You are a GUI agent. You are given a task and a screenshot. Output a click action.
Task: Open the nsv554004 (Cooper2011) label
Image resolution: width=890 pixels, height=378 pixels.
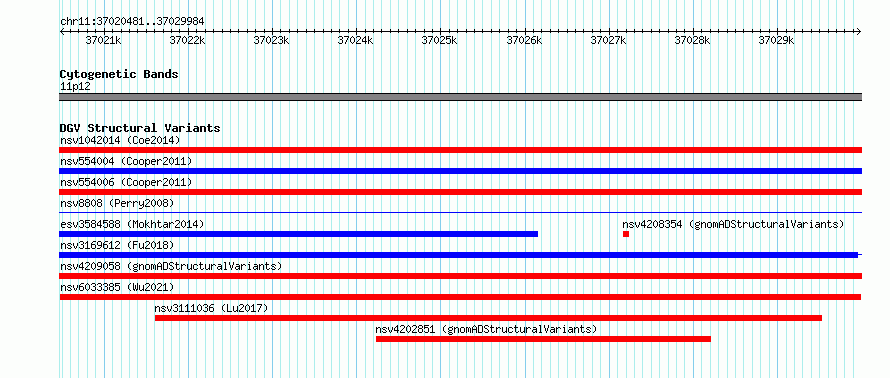point(126,161)
